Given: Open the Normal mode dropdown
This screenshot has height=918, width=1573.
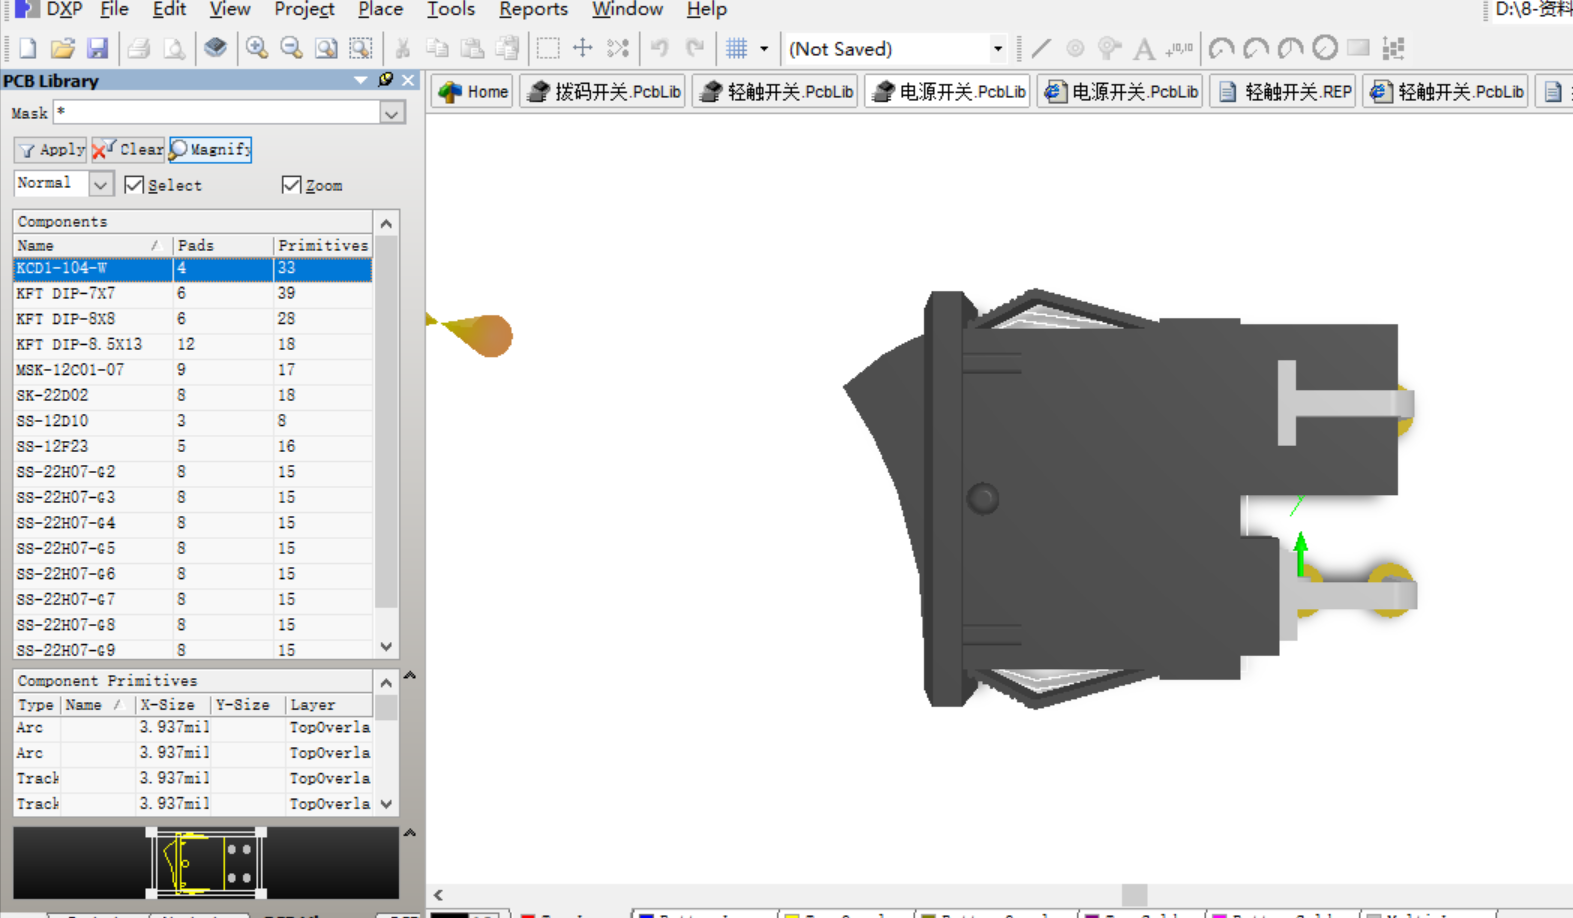Looking at the screenshot, I should click(100, 184).
